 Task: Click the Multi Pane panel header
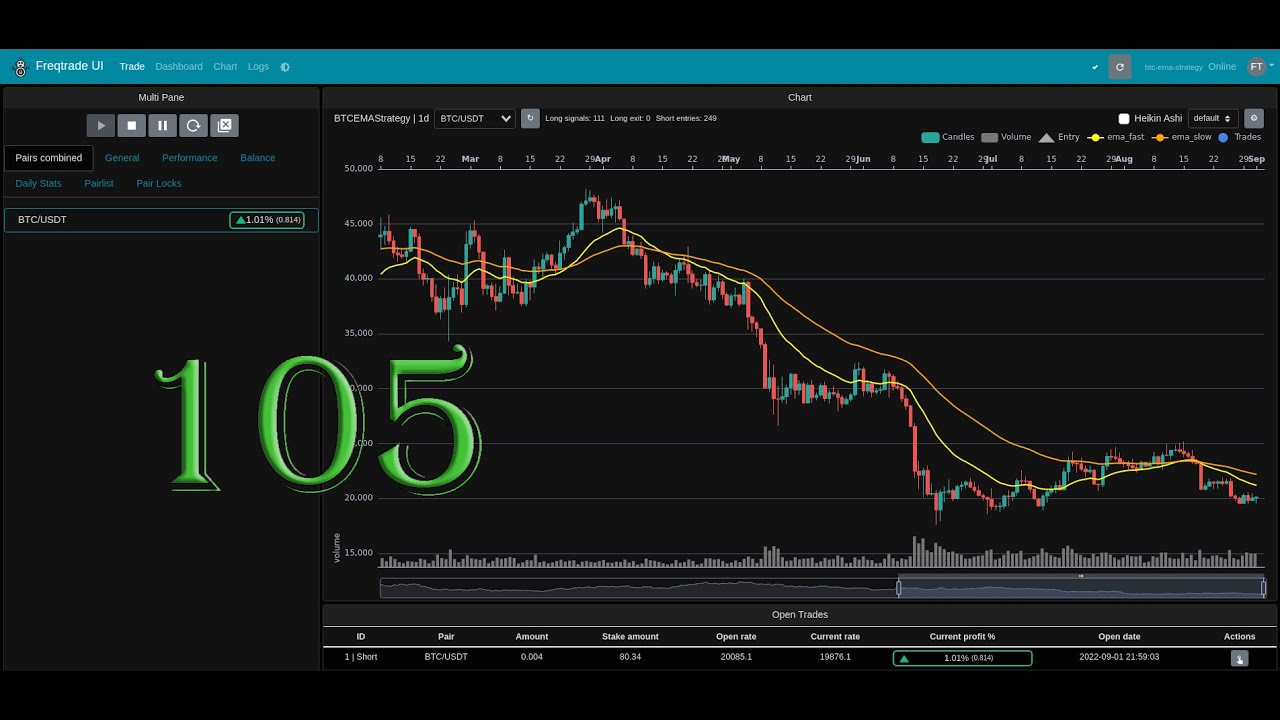[161, 97]
